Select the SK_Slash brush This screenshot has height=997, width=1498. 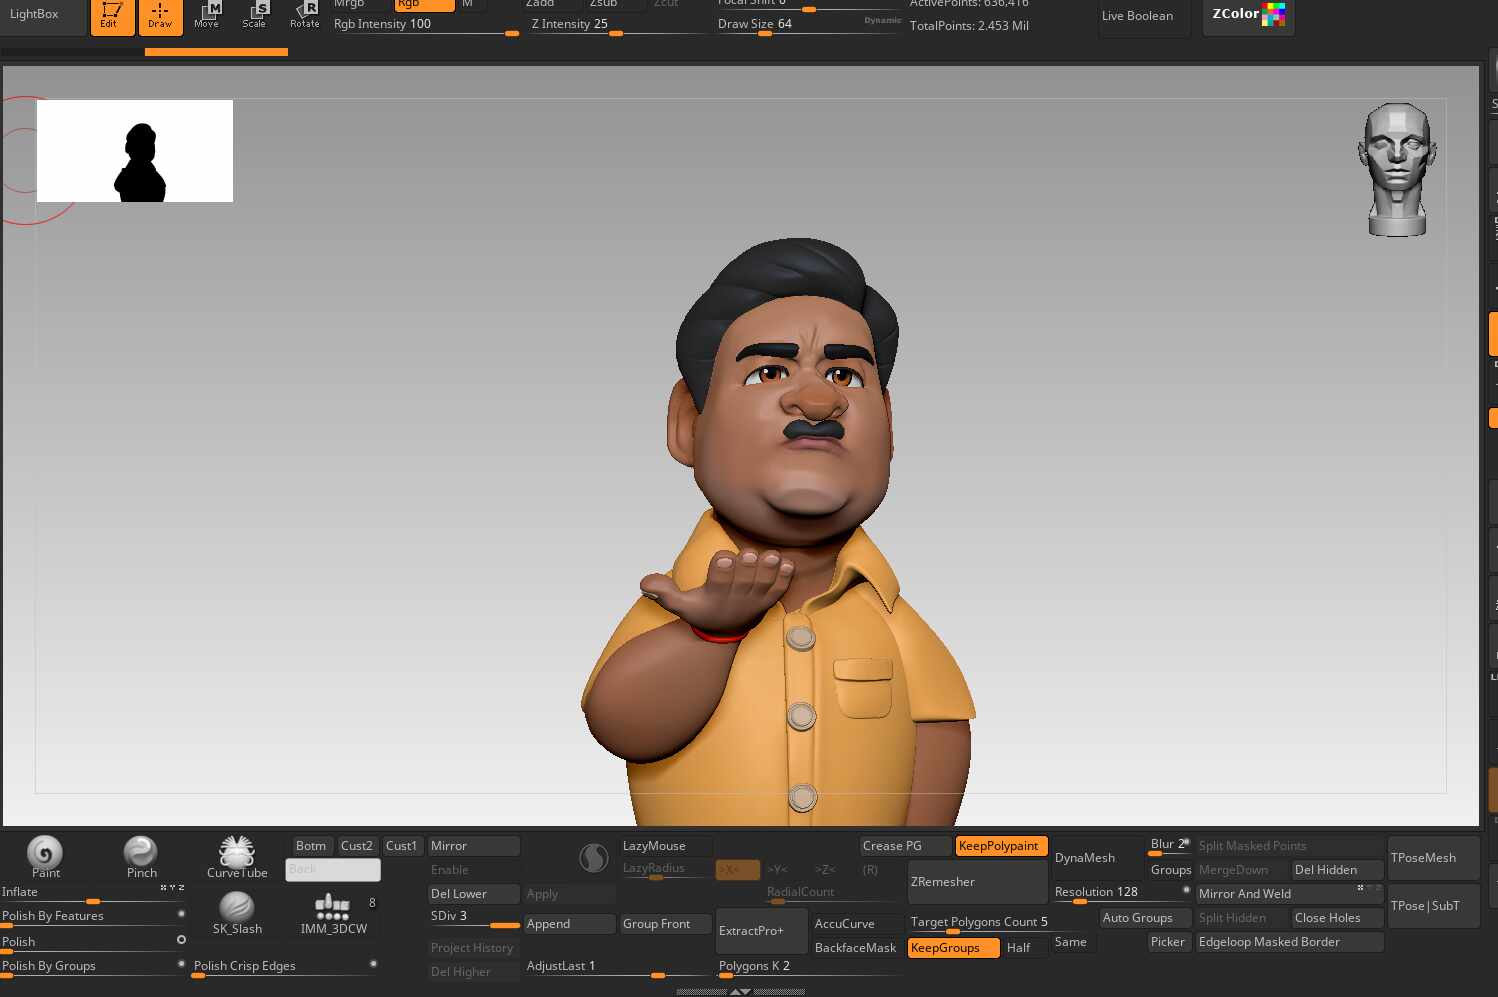[x=237, y=912]
